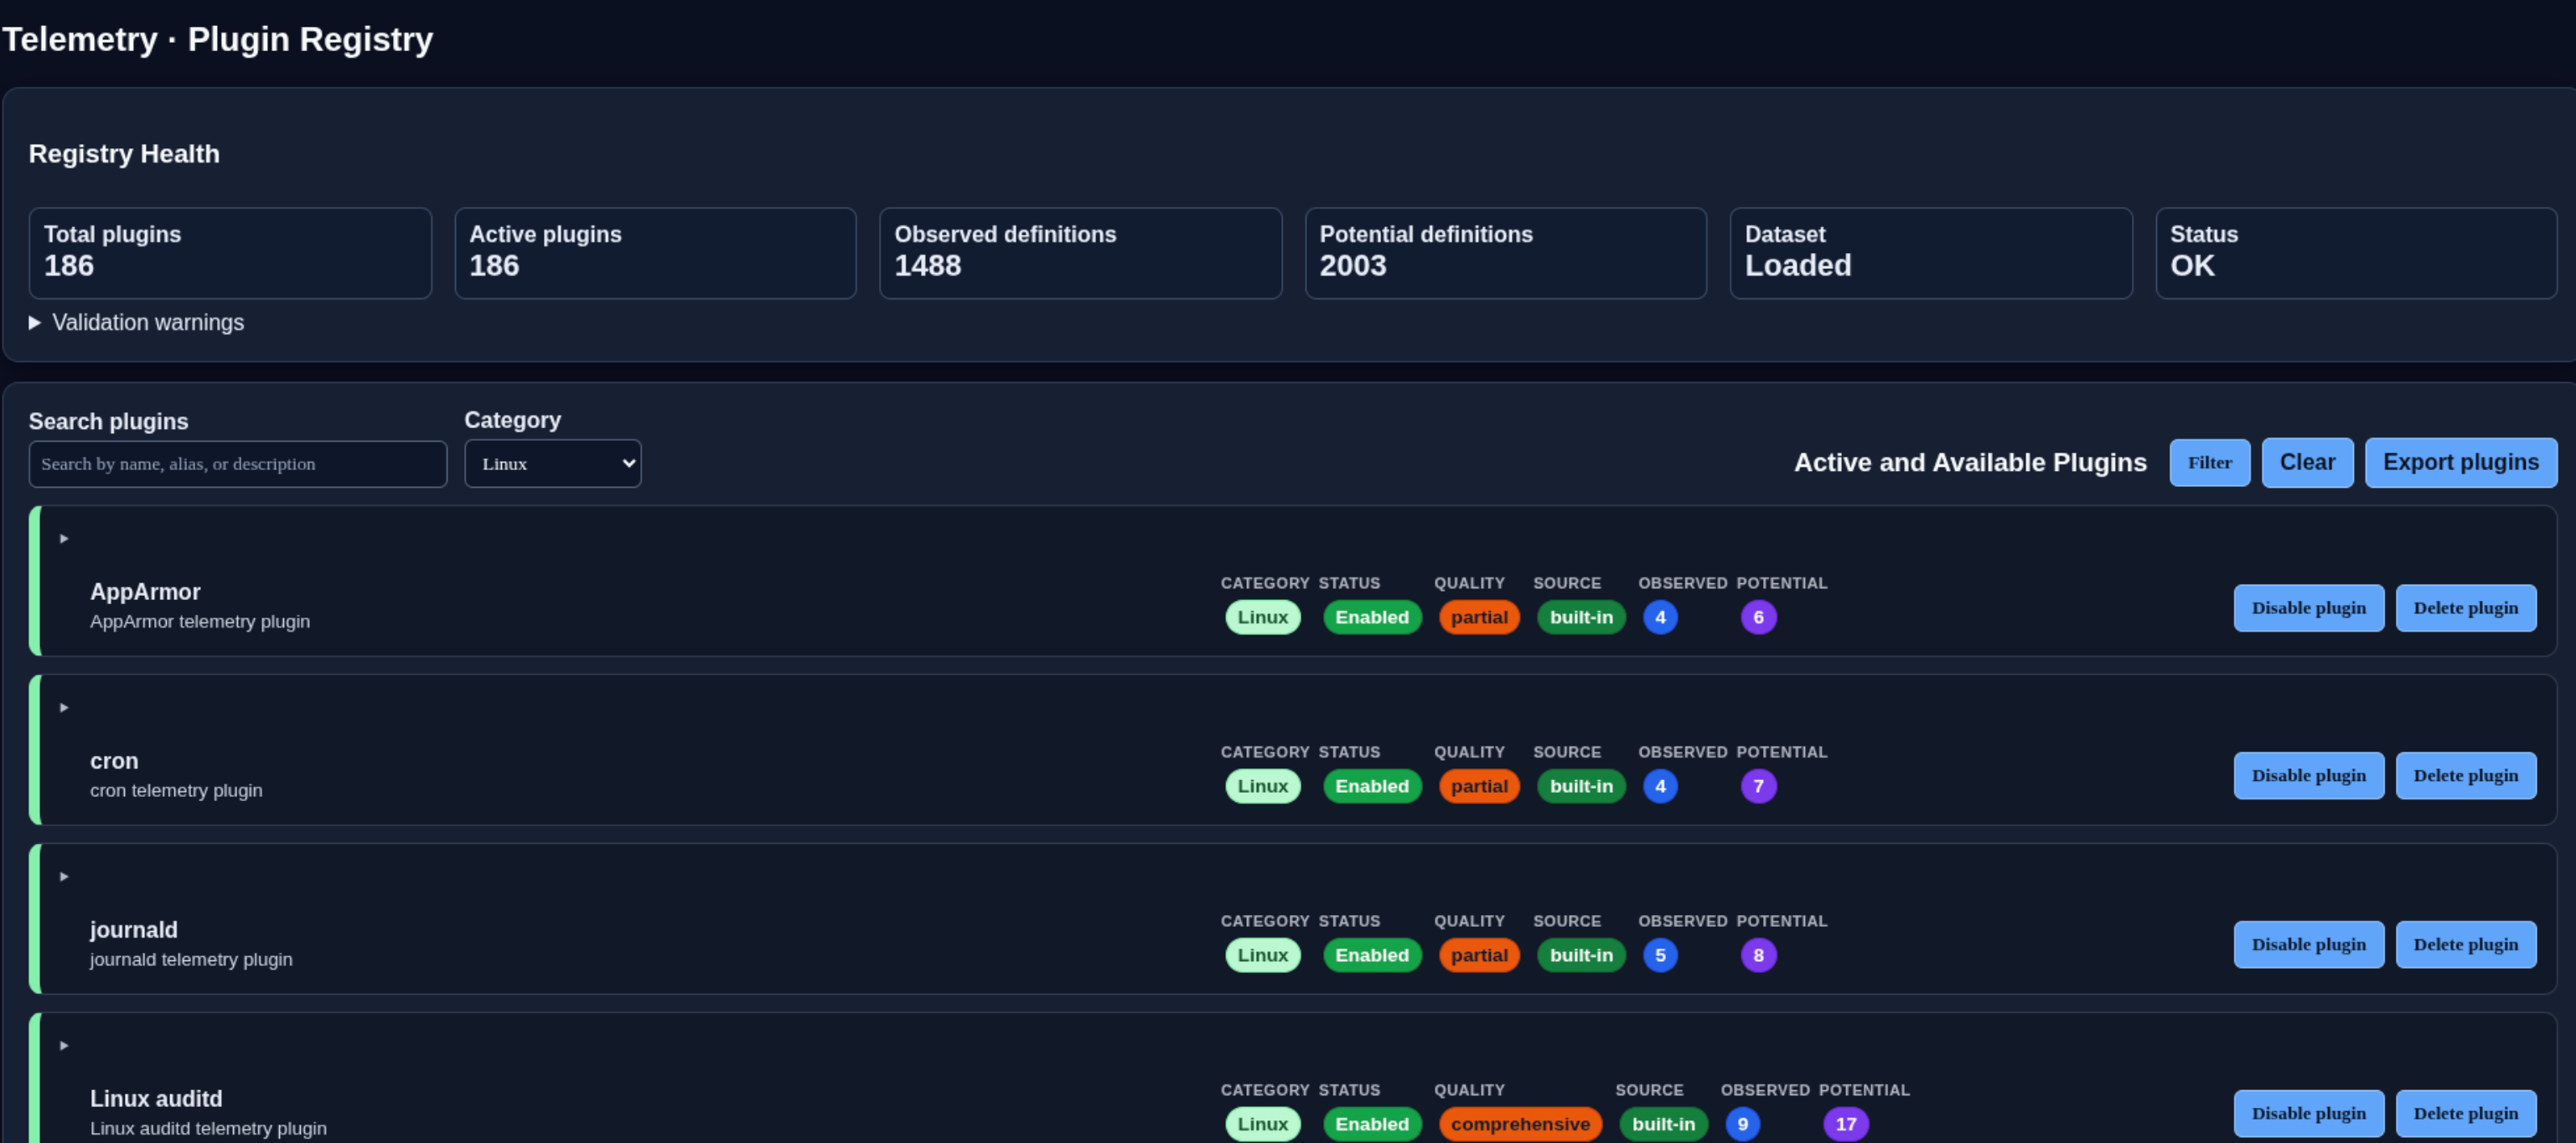Expand the Validation warnings section
The image size is (2576, 1143).
136,322
